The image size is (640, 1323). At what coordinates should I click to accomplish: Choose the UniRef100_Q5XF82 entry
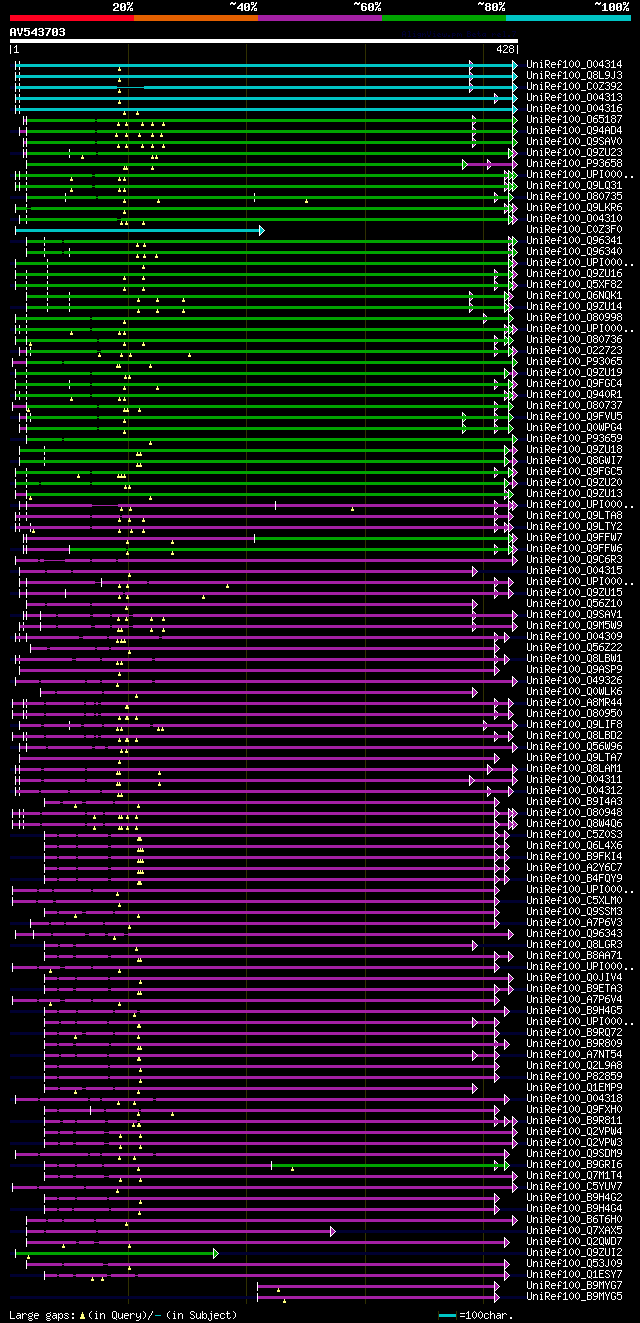click(x=575, y=285)
